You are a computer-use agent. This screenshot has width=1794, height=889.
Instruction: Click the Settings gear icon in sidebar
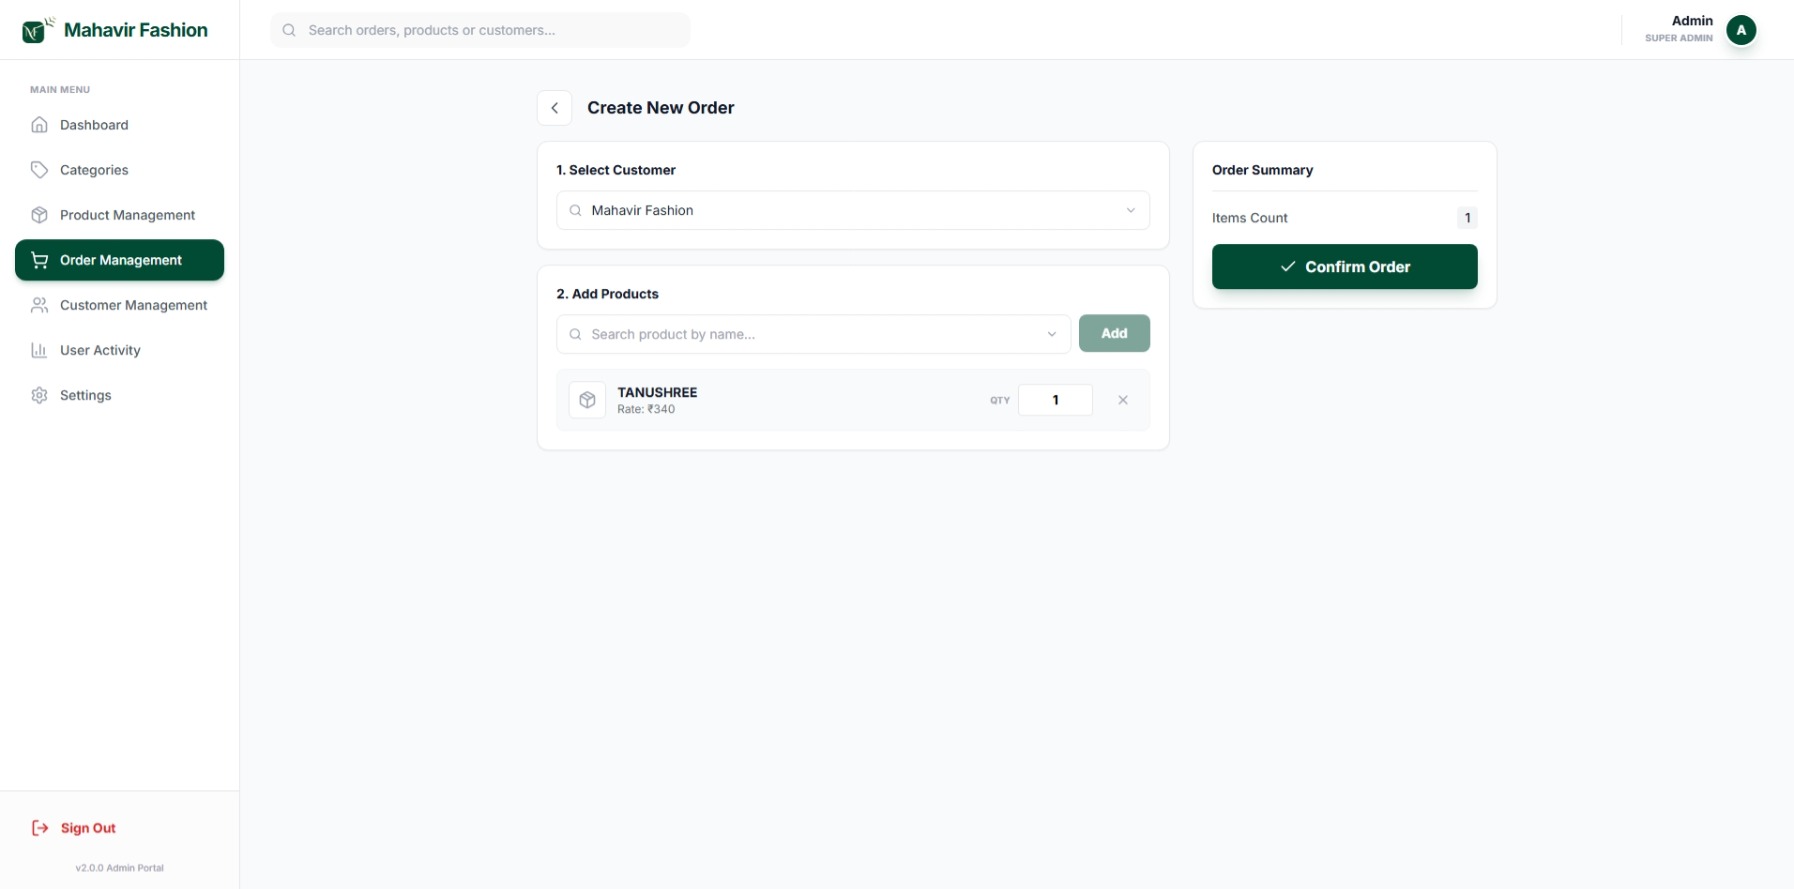pos(40,395)
